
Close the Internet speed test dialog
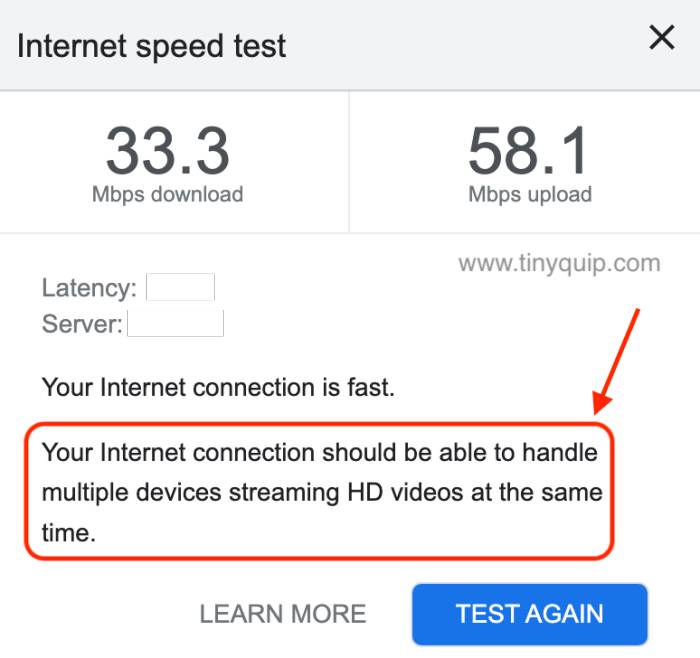click(662, 39)
